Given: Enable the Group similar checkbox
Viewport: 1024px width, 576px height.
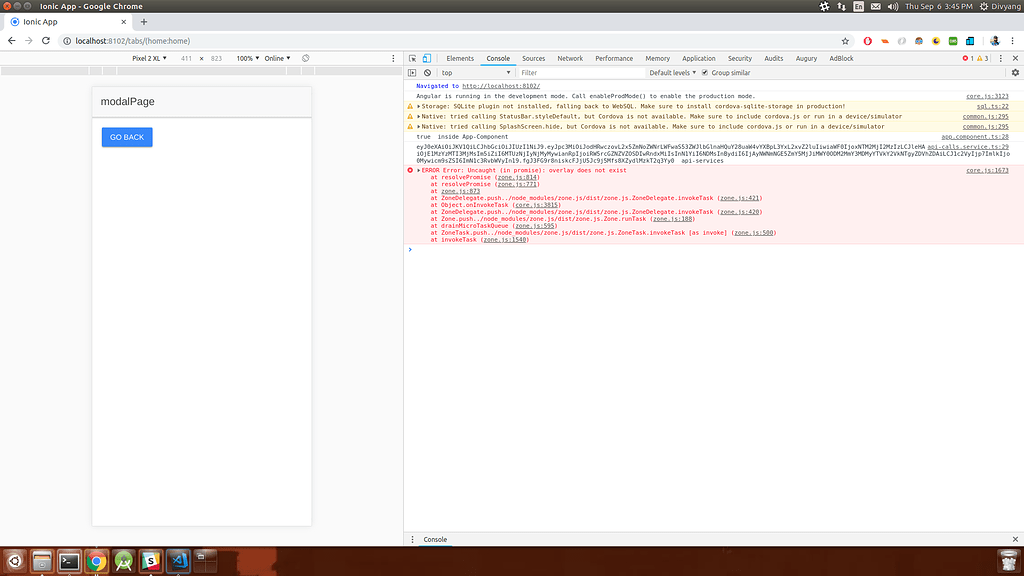Looking at the screenshot, I should [x=704, y=72].
